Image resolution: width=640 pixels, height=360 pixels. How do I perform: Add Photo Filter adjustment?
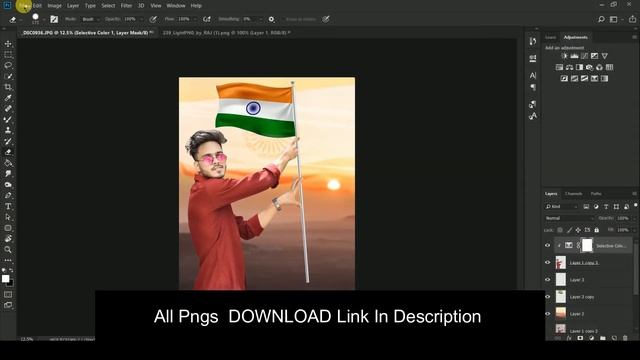click(x=589, y=67)
